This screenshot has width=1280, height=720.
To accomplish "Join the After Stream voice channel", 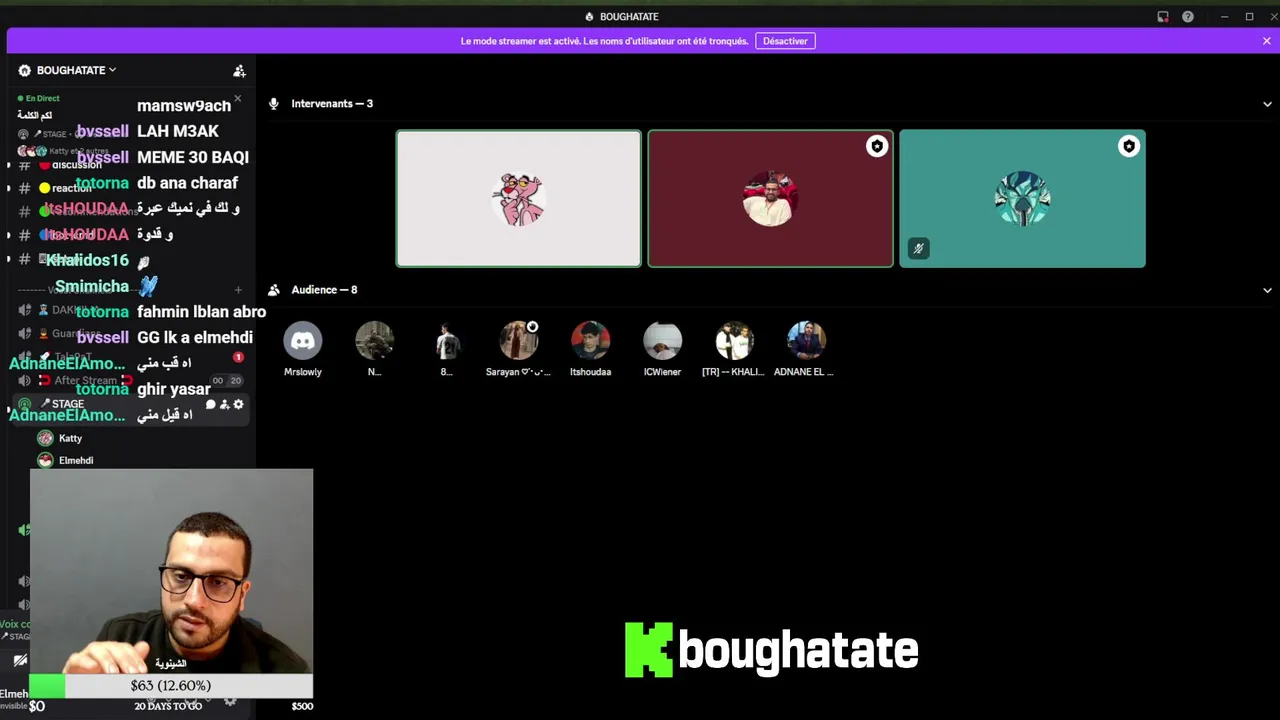I will click(x=128, y=381).
